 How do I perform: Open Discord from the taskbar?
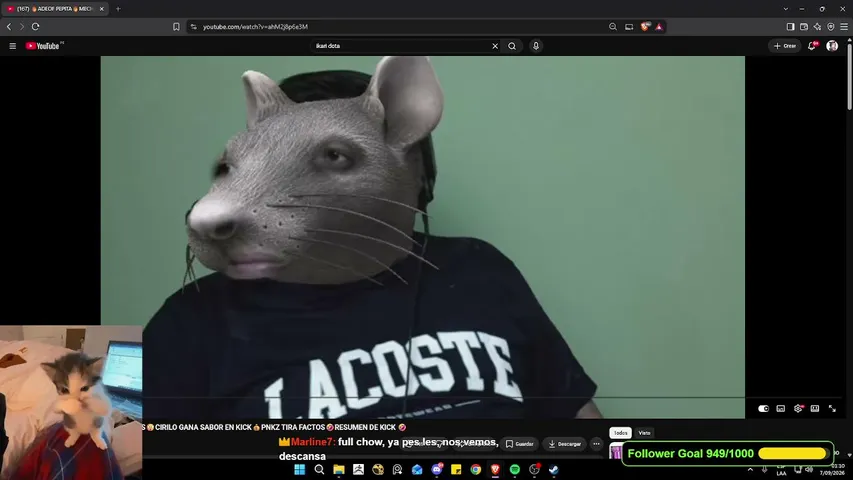(437, 470)
